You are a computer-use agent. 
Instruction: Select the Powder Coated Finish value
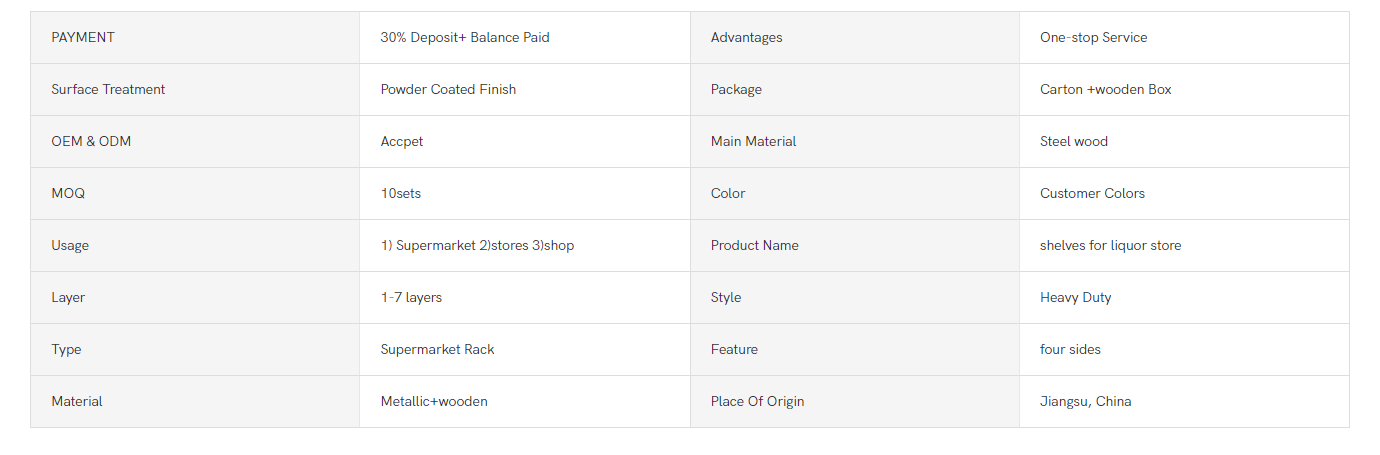pos(449,90)
